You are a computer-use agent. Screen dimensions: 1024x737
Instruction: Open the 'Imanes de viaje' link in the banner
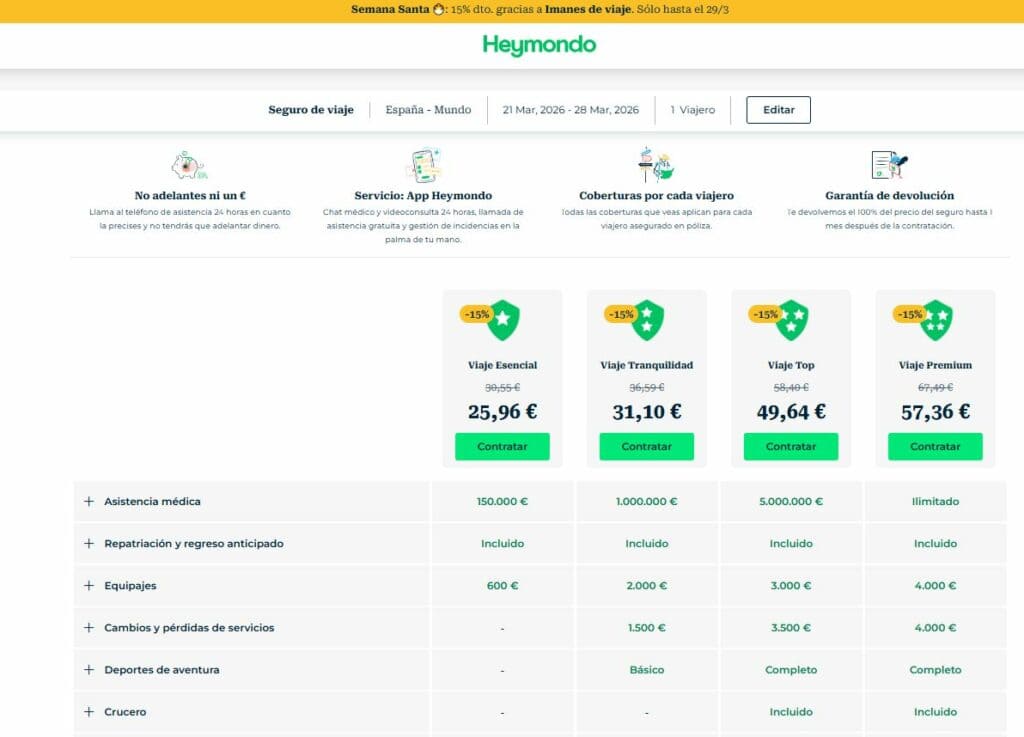click(586, 9)
